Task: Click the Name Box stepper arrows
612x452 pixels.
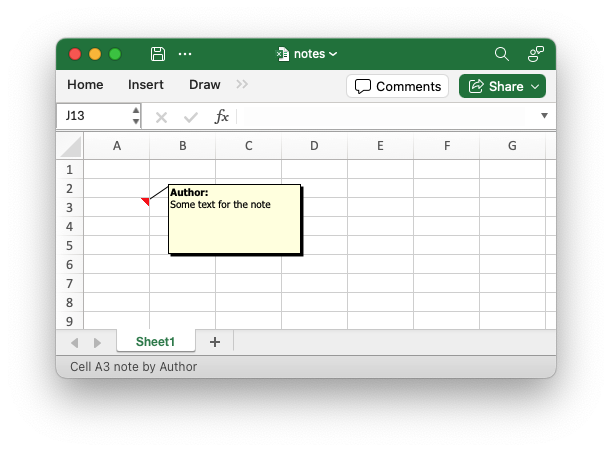Action: pos(135,116)
